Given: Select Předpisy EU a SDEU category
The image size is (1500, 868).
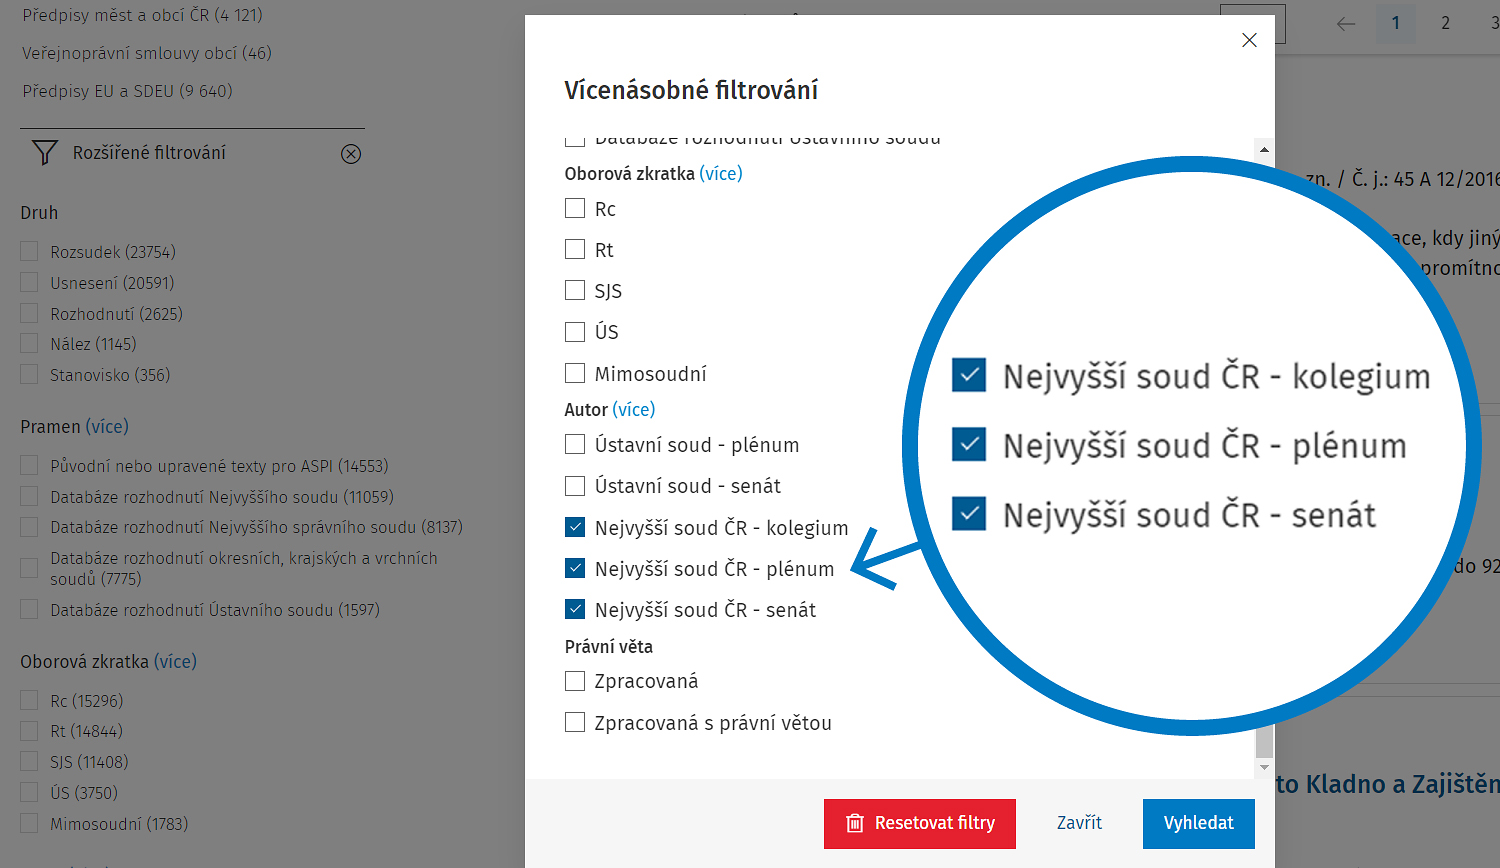Looking at the screenshot, I should click(127, 91).
